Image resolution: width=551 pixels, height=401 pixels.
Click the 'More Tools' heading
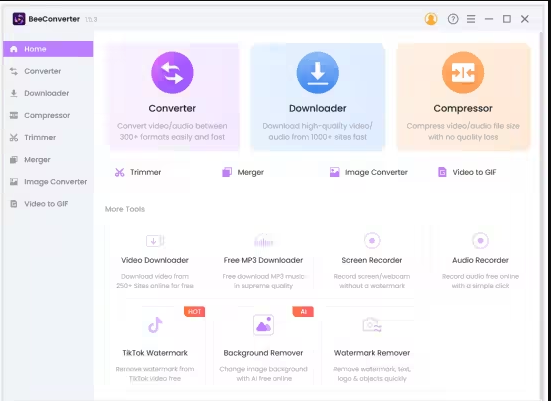pos(125,209)
